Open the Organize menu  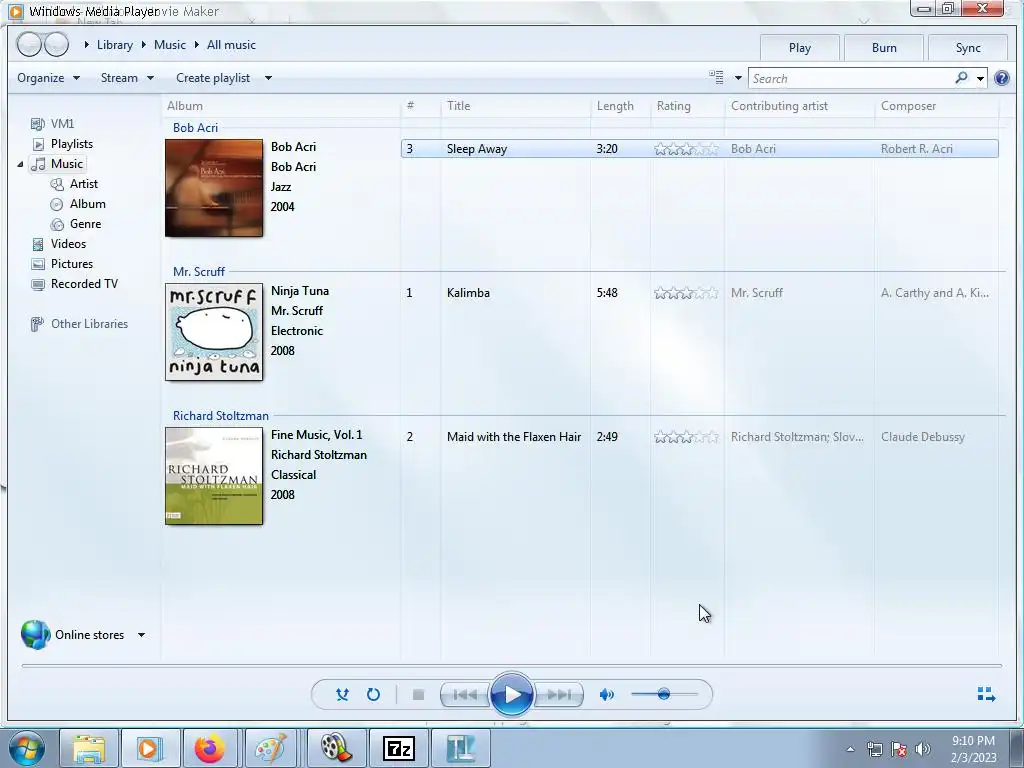[48, 78]
